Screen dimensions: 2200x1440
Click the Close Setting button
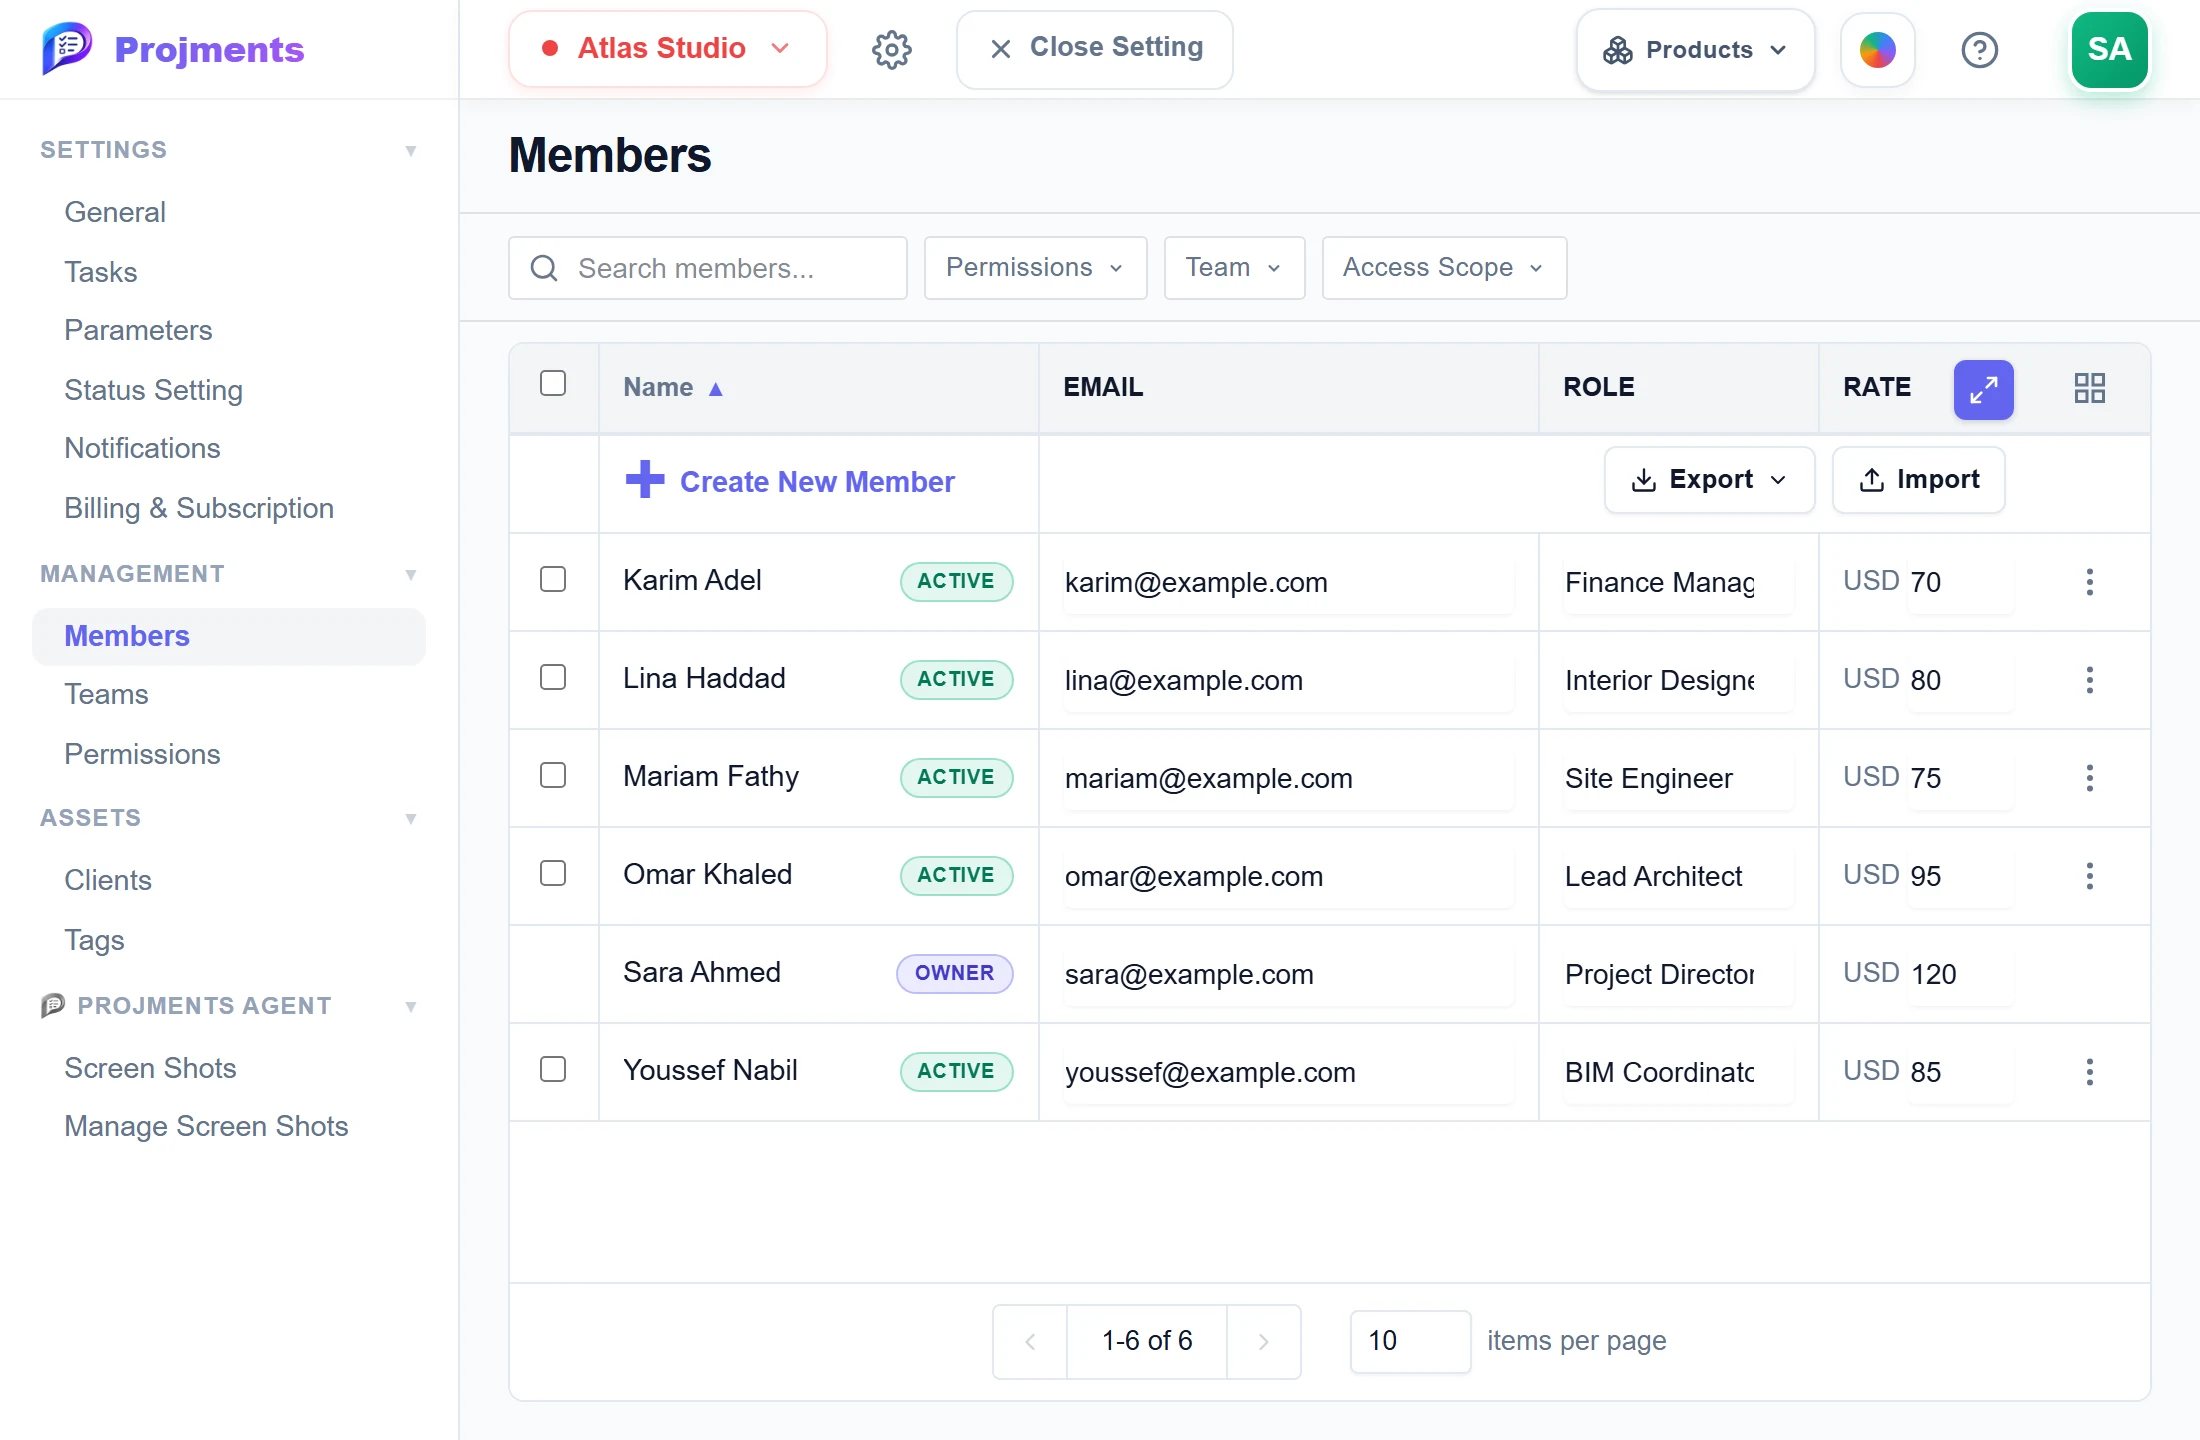1095,49
